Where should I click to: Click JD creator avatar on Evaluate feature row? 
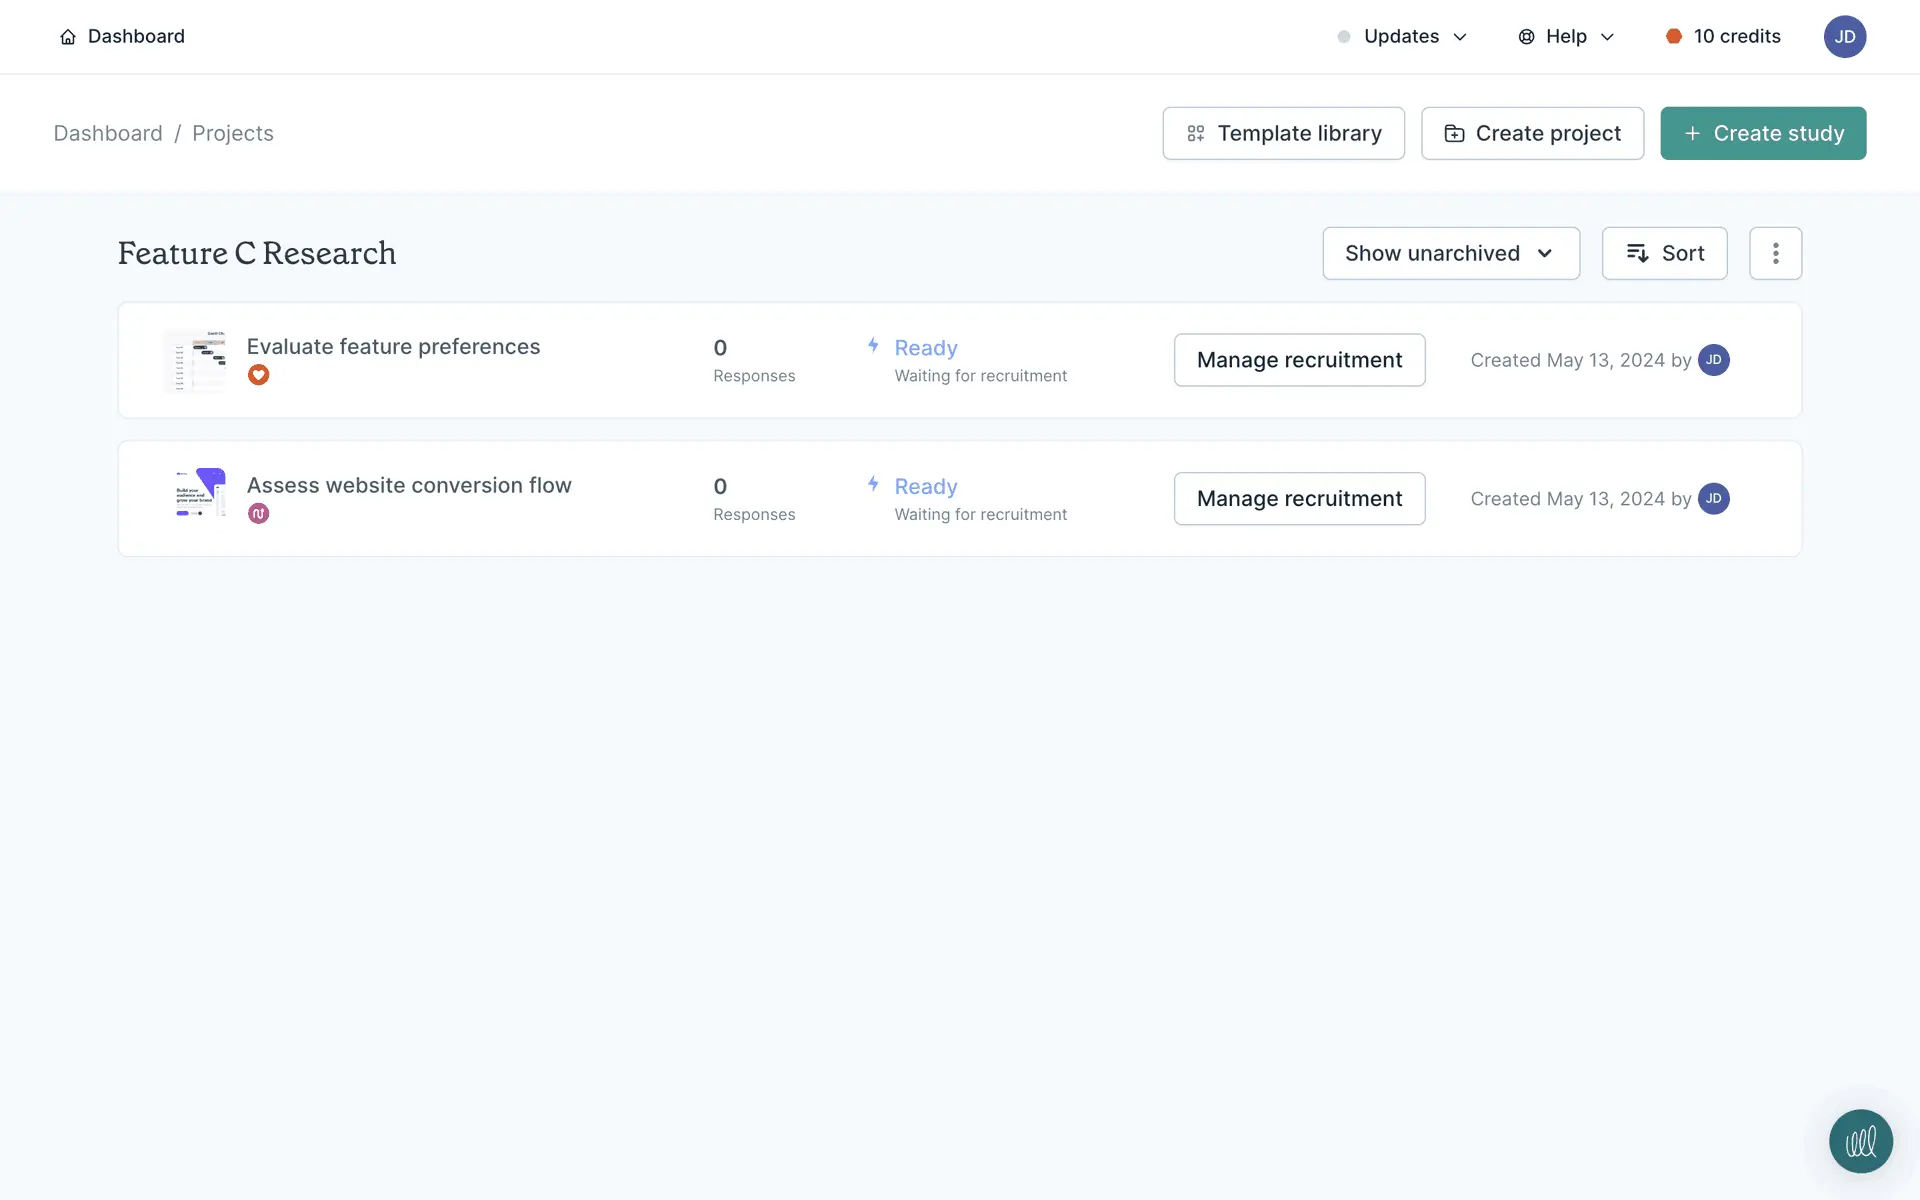click(x=1713, y=360)
